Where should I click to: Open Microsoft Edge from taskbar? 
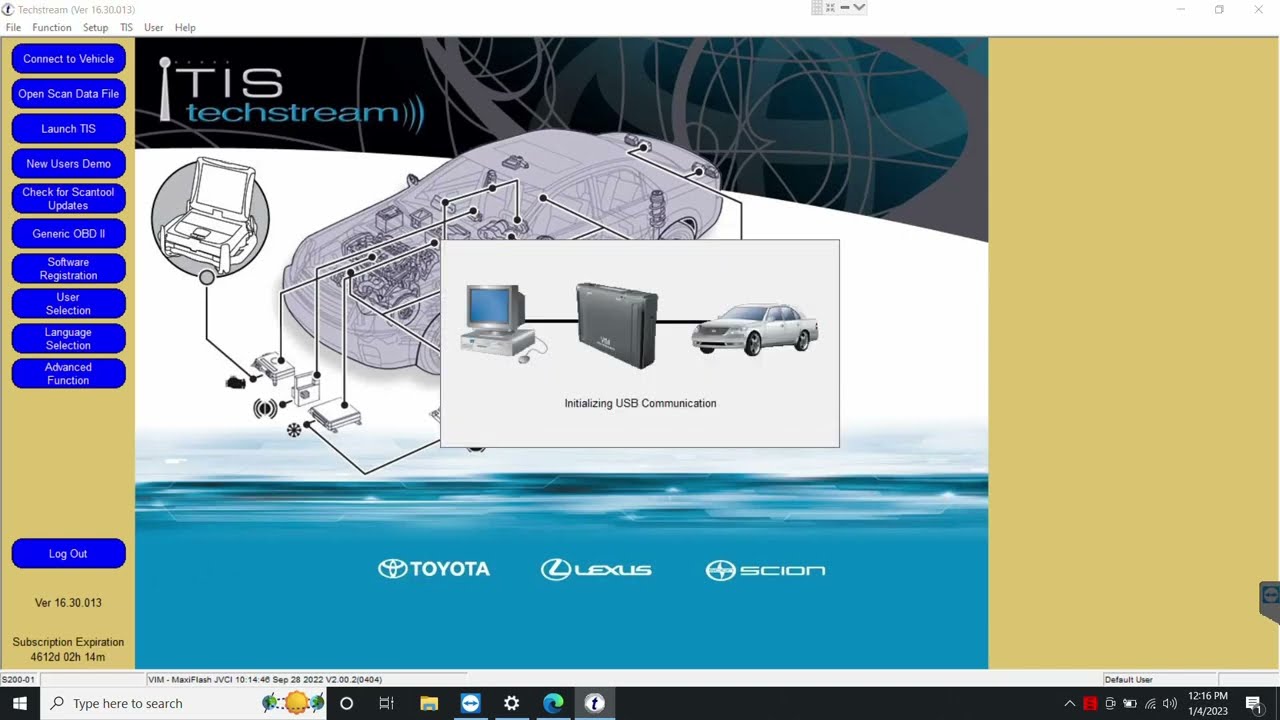553,703
